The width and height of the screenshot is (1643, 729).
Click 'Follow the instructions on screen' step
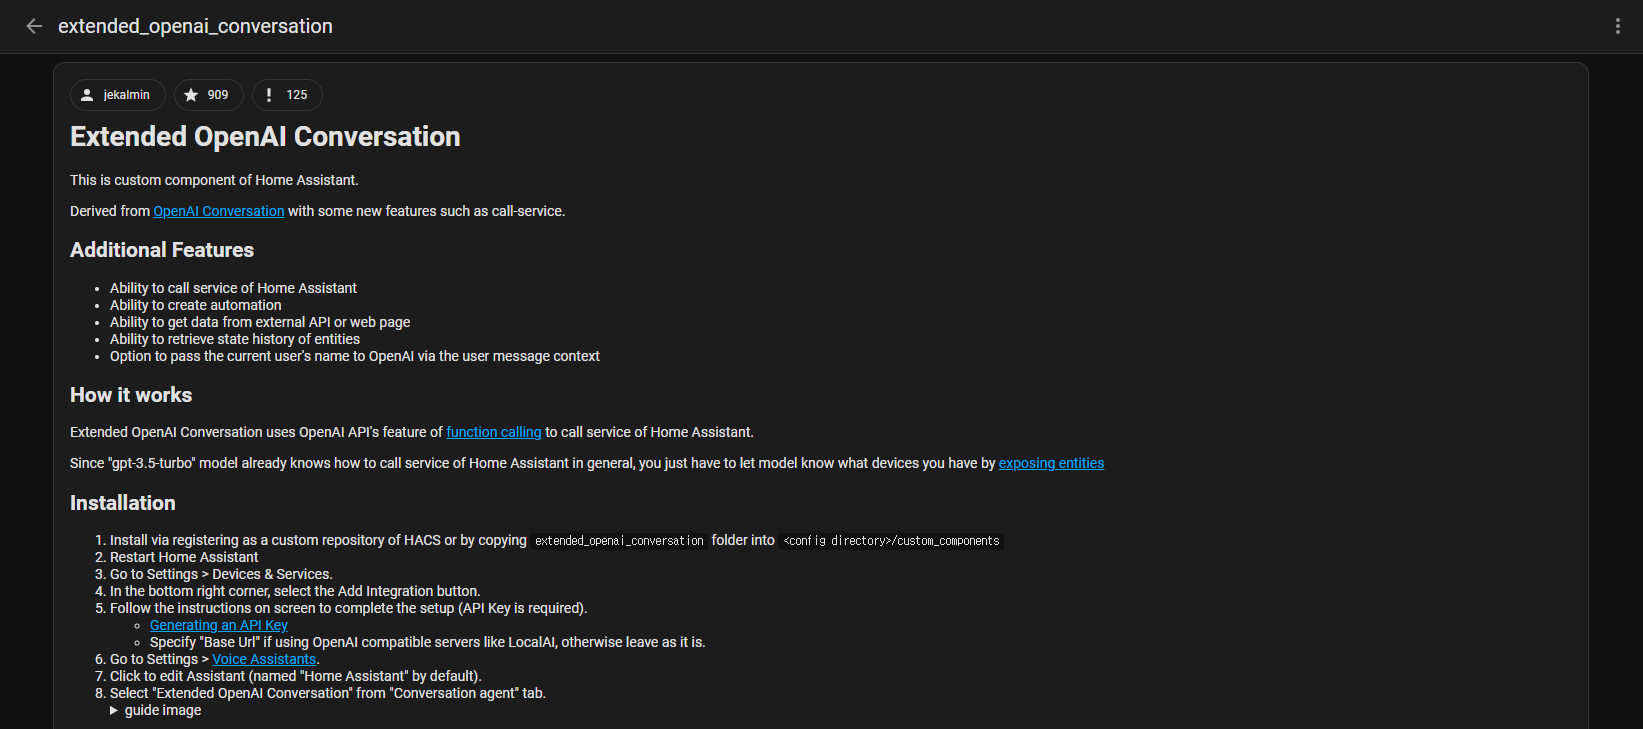[349, 608]
